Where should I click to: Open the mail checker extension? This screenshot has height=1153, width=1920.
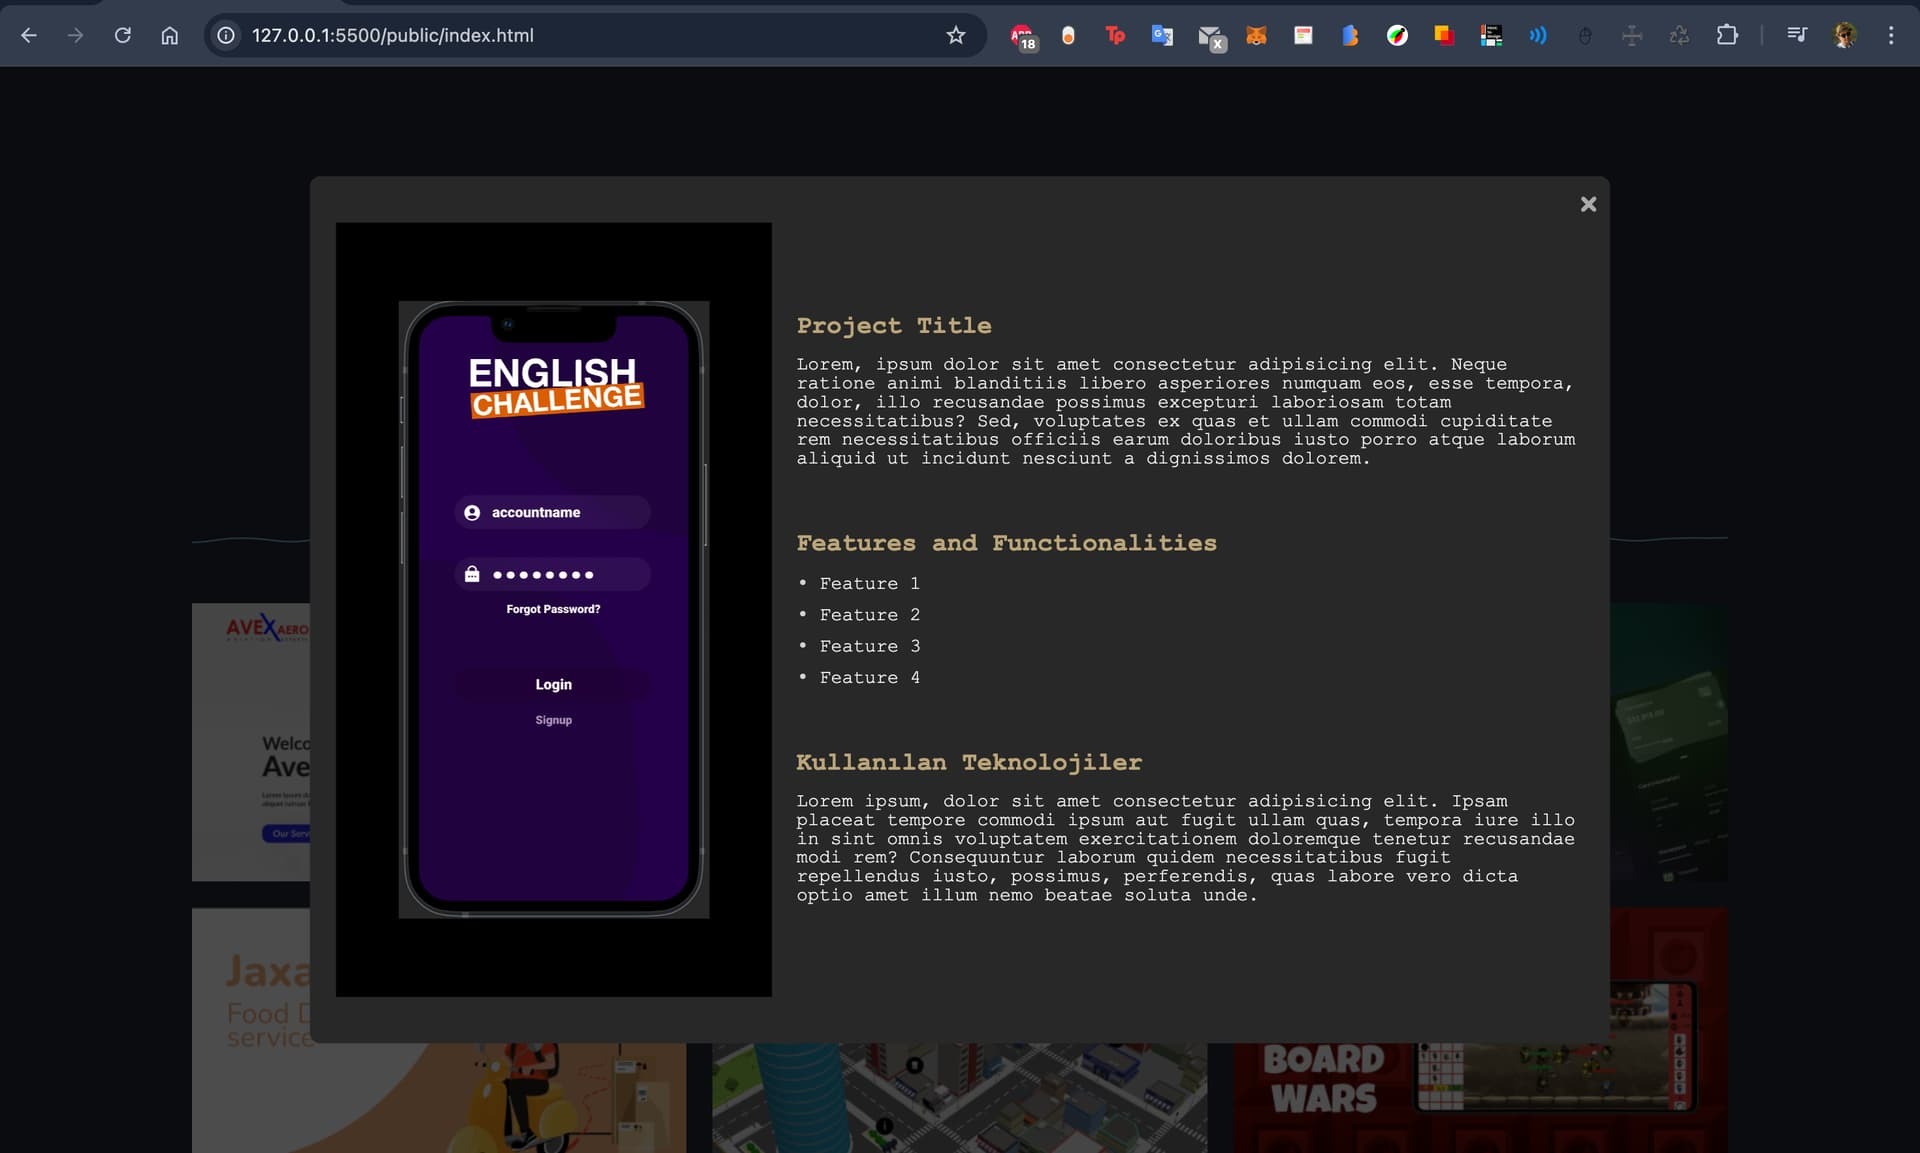[1210, 37]
